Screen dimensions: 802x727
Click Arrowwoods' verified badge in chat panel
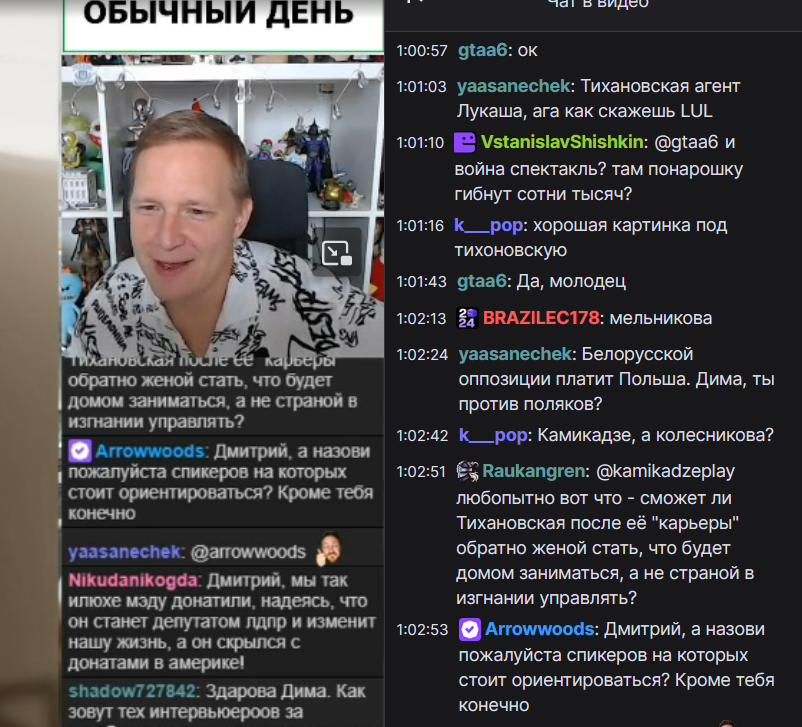point(470,630)
